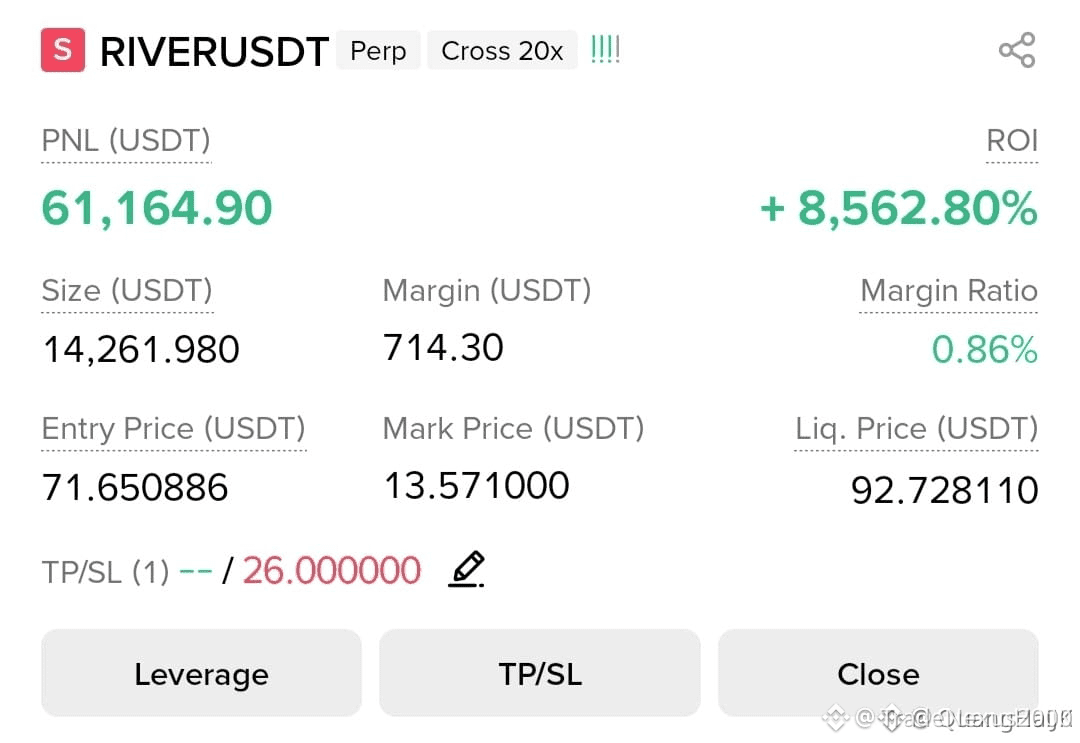
Task: Tap the PNL (USDT) label
Action: tap(126, 140)
